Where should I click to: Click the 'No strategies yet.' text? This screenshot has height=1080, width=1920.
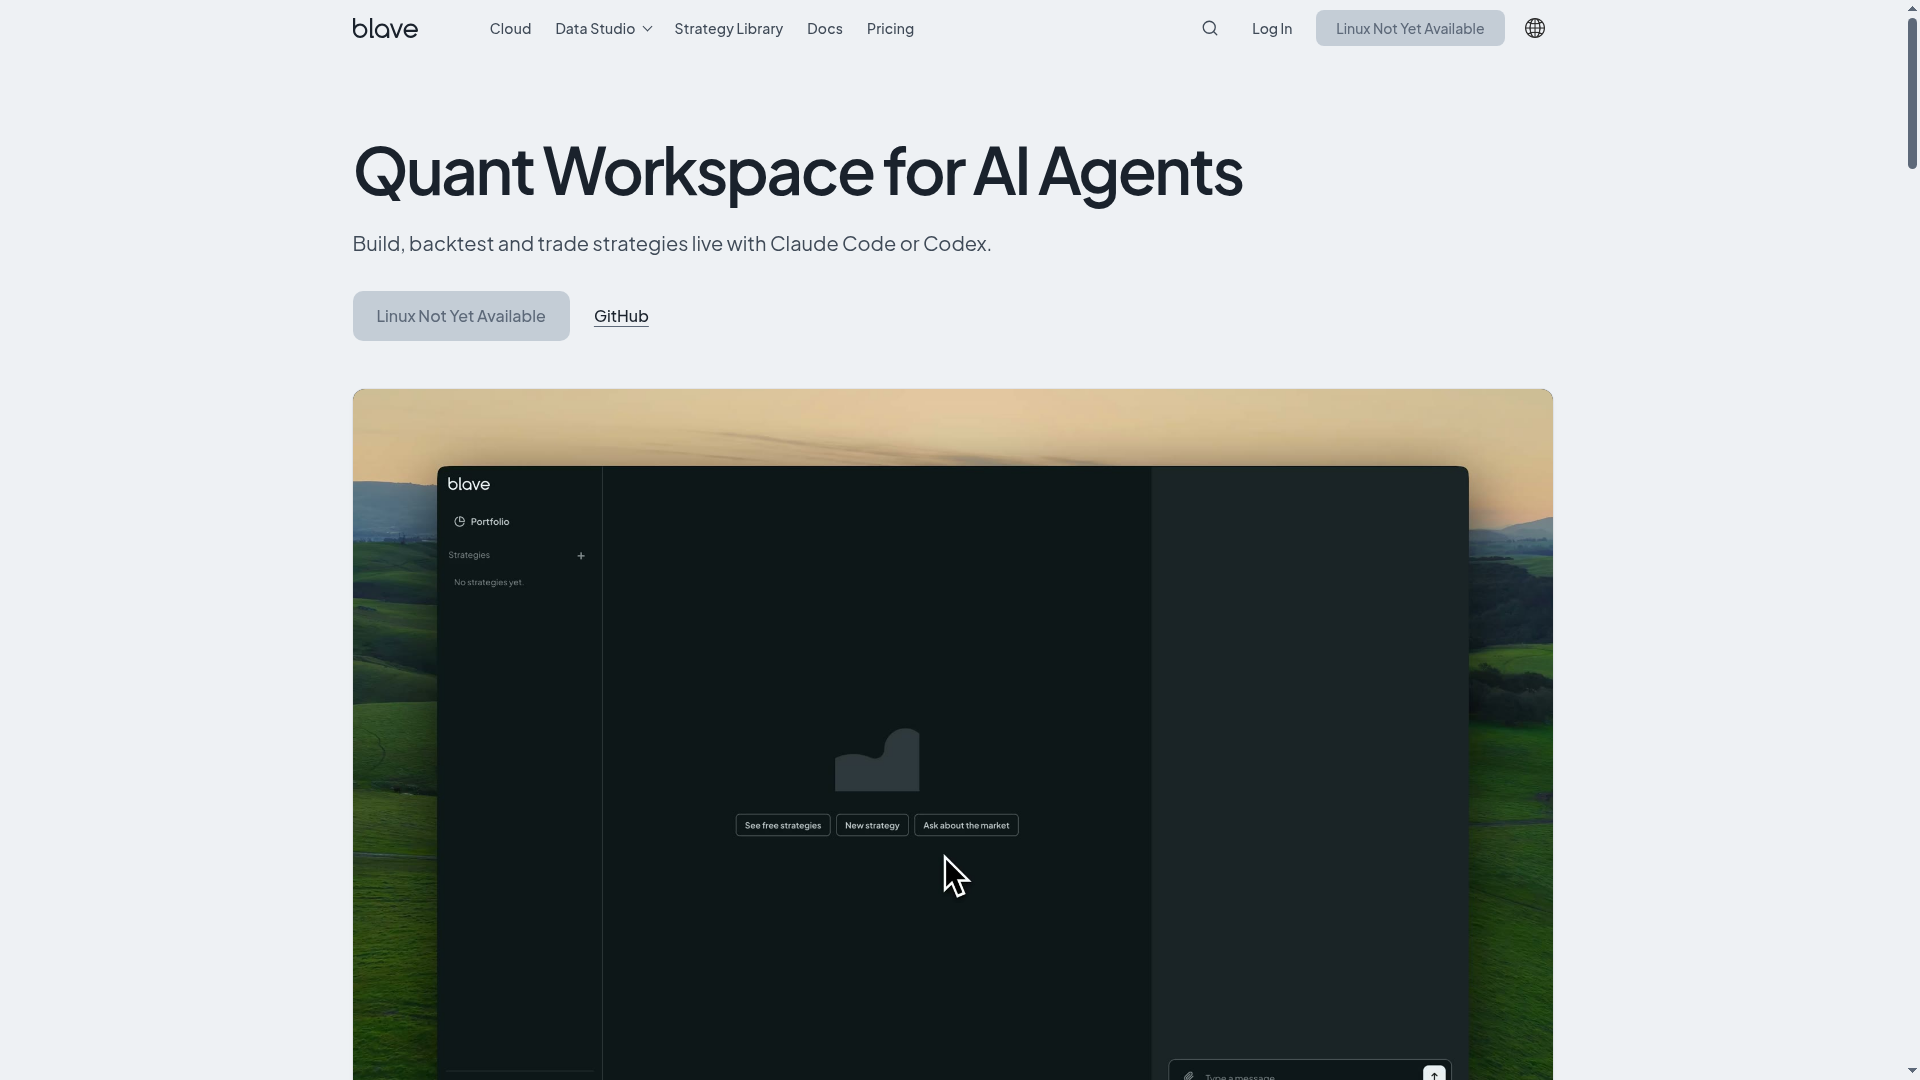[x=488, y=582]
